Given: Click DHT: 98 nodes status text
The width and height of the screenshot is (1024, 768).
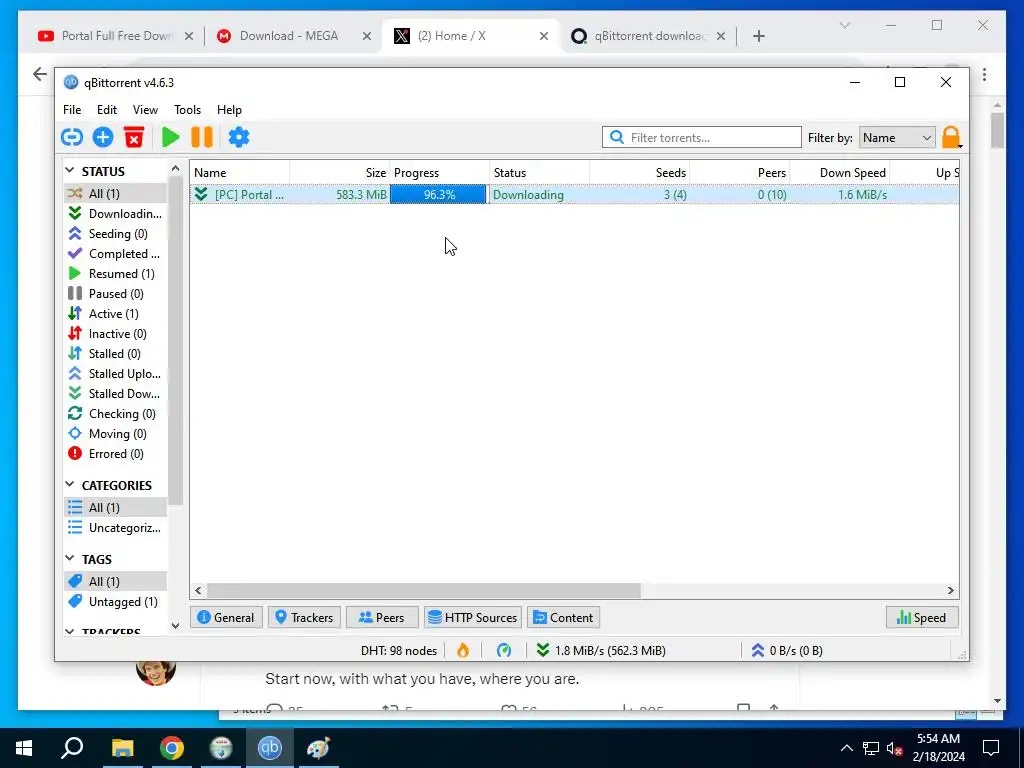Looking at the screenshot, I should pos(398,650).
